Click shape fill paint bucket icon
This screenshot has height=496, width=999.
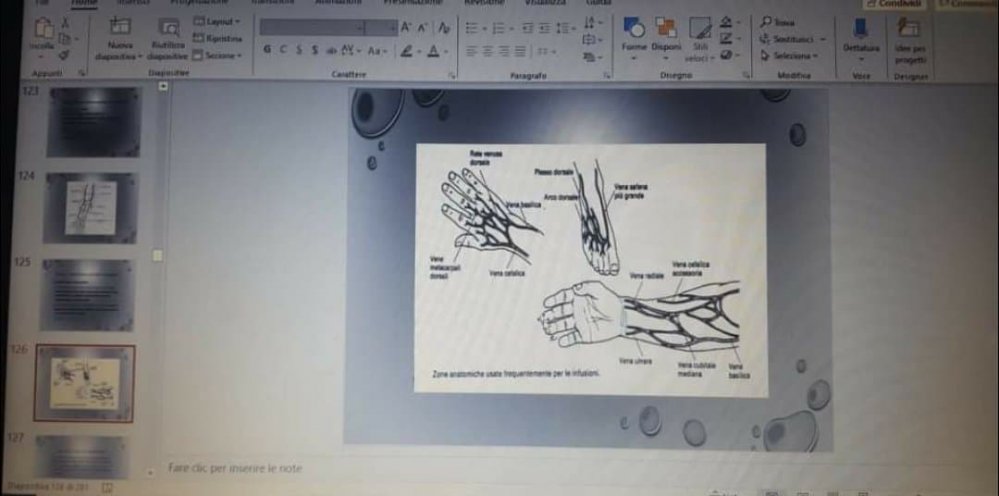728,23
